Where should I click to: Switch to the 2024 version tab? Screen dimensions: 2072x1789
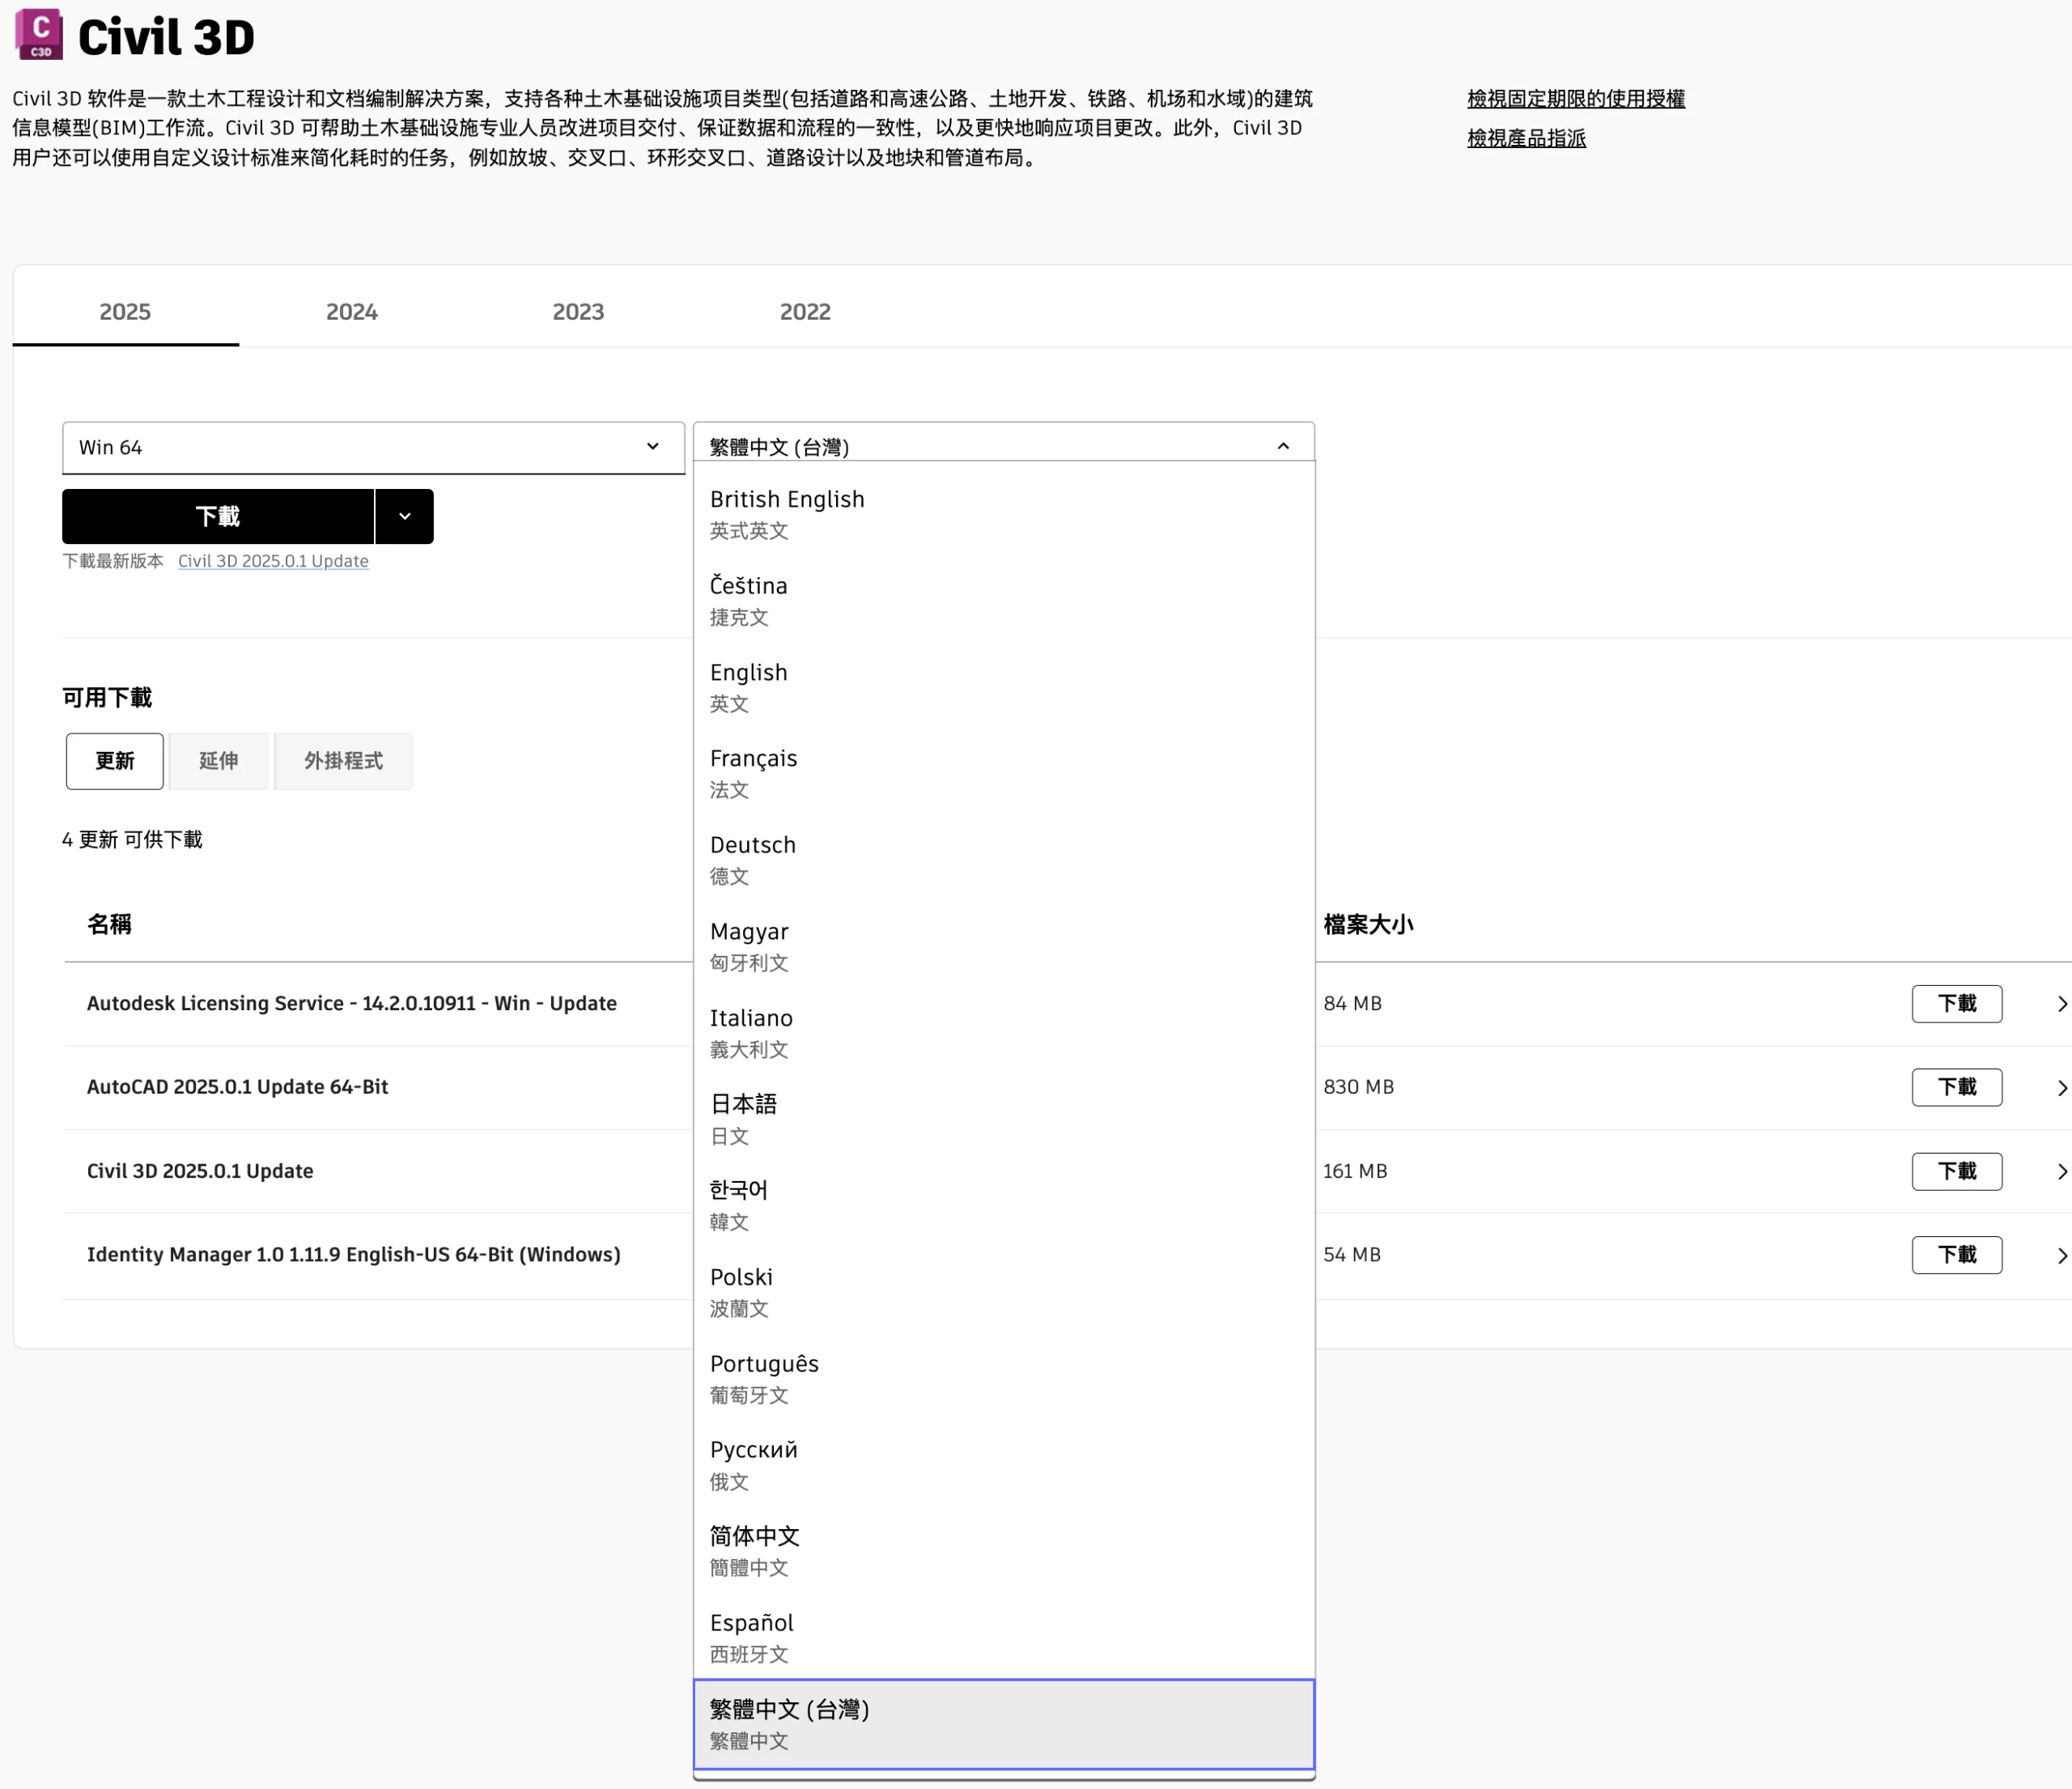pos(351,311)
